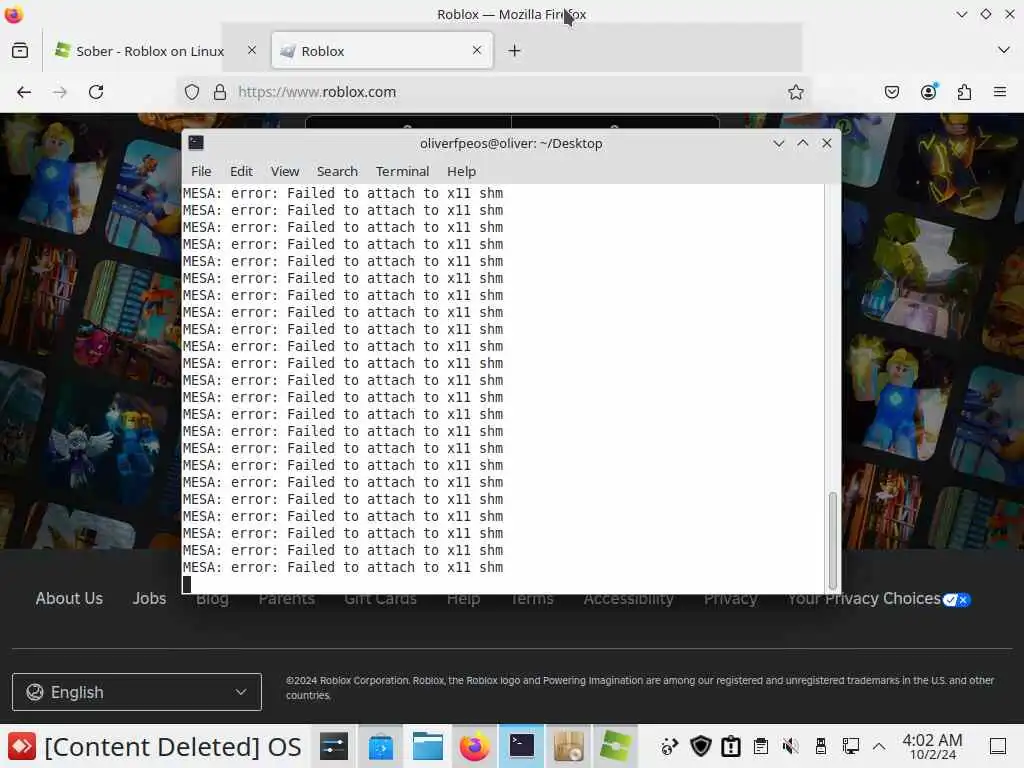
Task: Open the clipboard tray icon
Action: (x=760, y=746)
